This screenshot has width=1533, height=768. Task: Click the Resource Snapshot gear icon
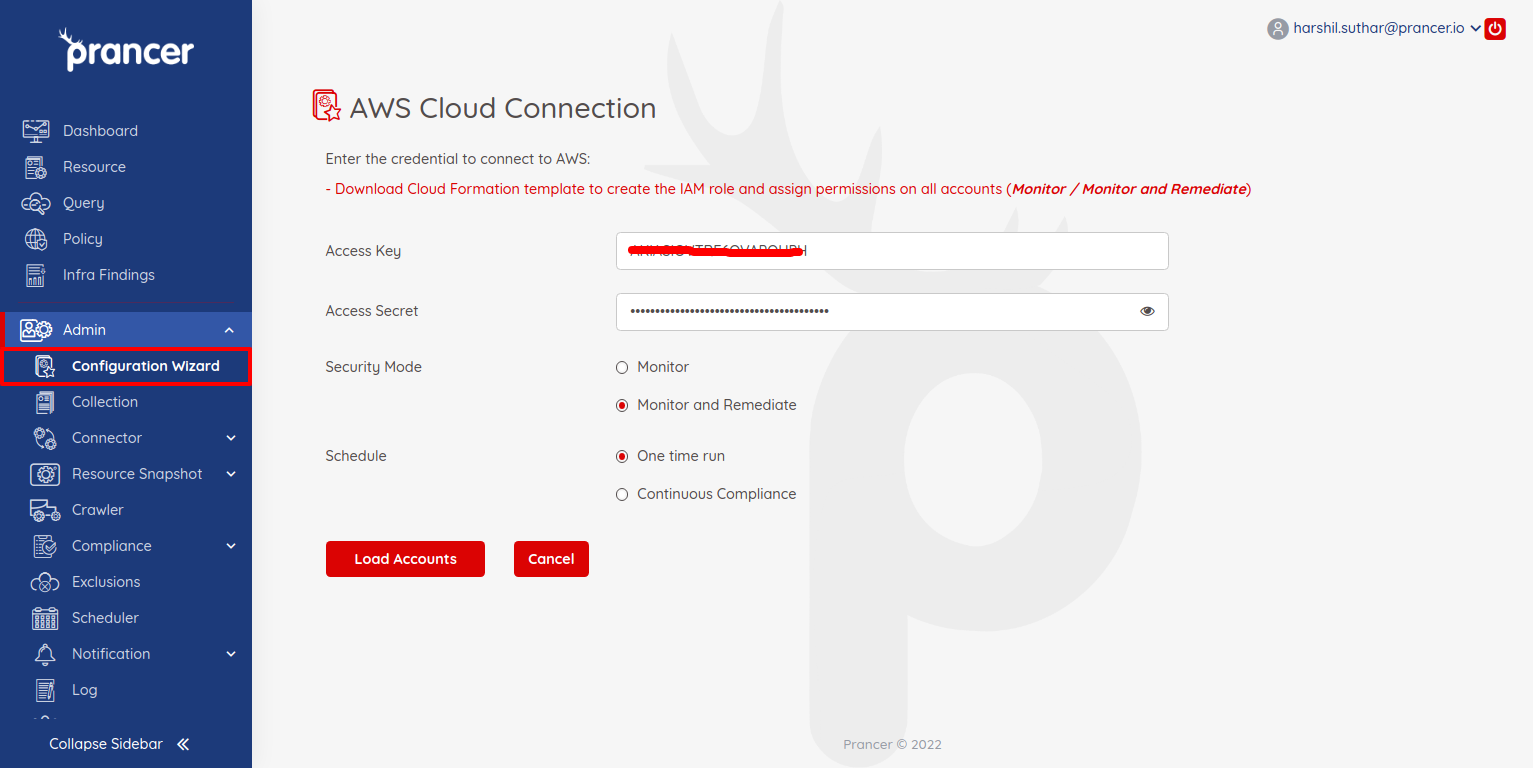coord(45,474)
